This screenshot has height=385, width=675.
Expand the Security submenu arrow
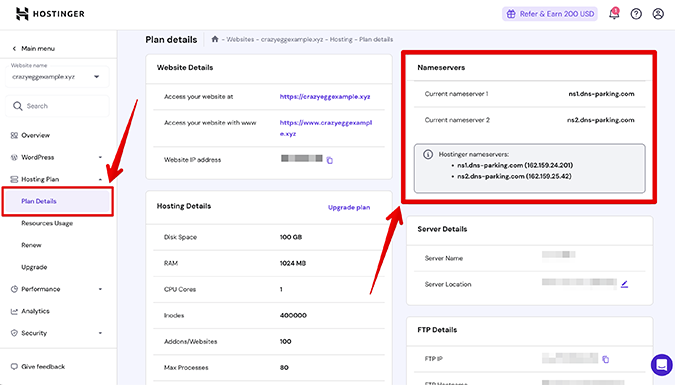tap(100, 333)
